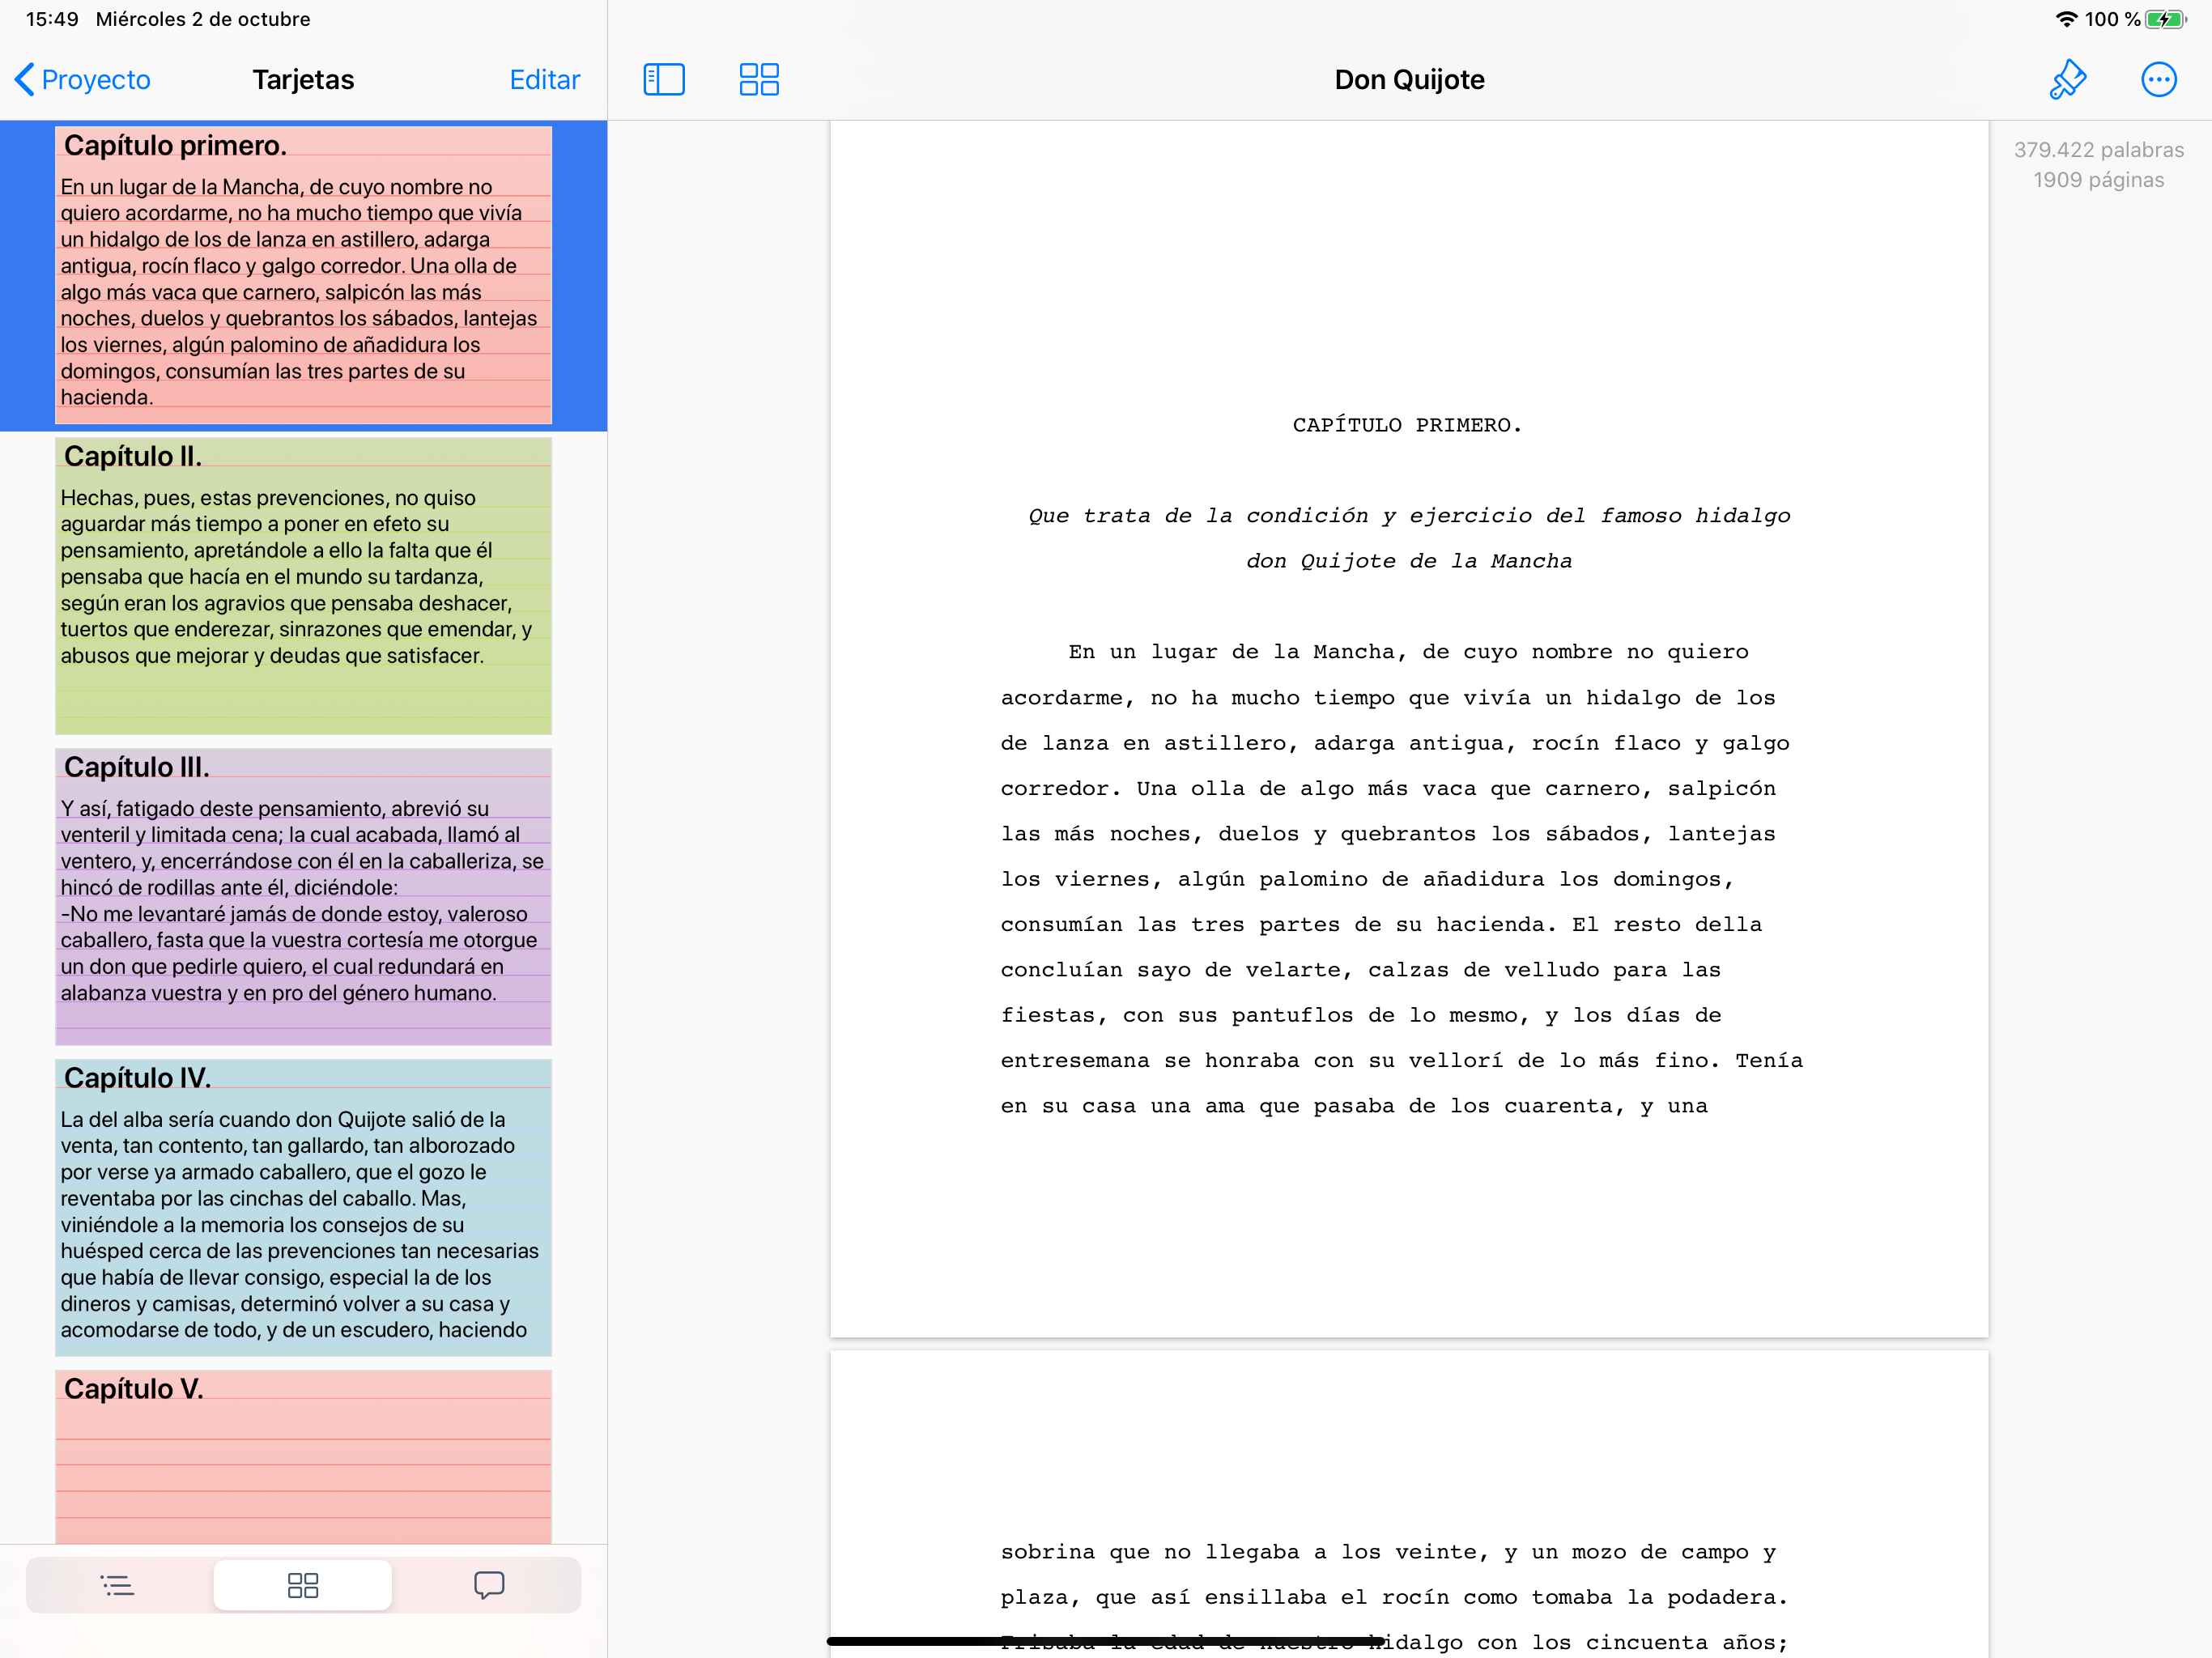This screenshot has width=2212, height=1658.
Task: Switch to the outline list tab
Action: [x=118, y=1585]
